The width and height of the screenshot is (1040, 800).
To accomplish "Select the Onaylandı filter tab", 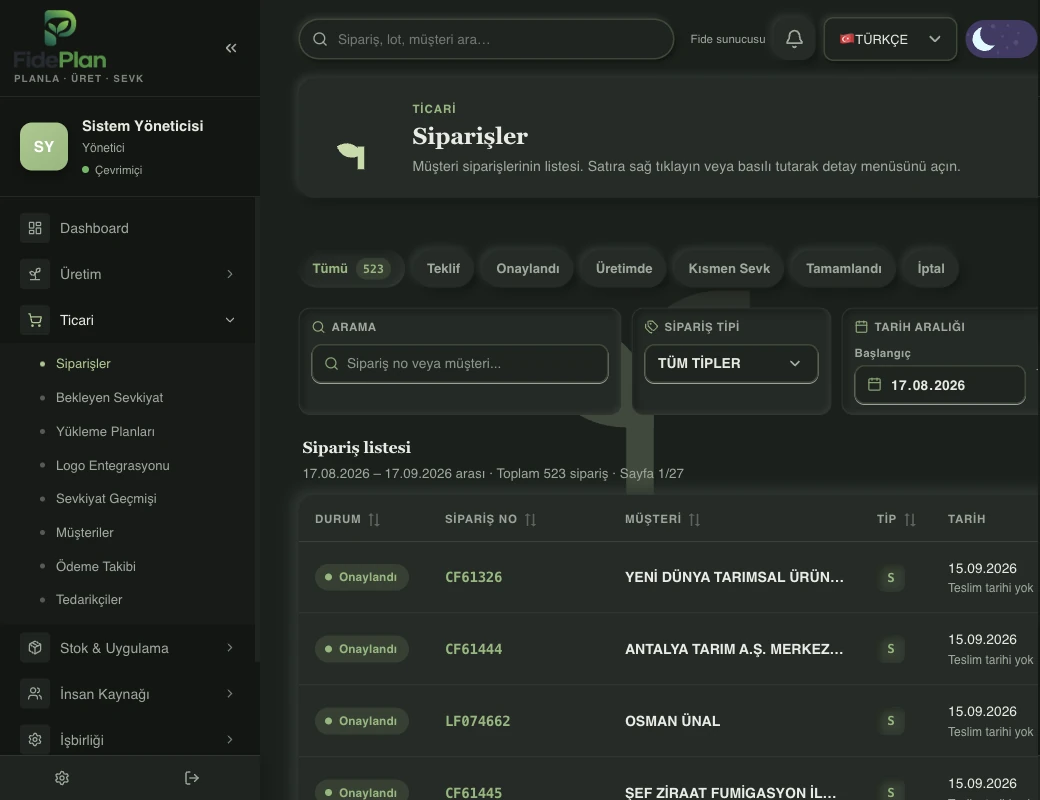I will (527, 269).
